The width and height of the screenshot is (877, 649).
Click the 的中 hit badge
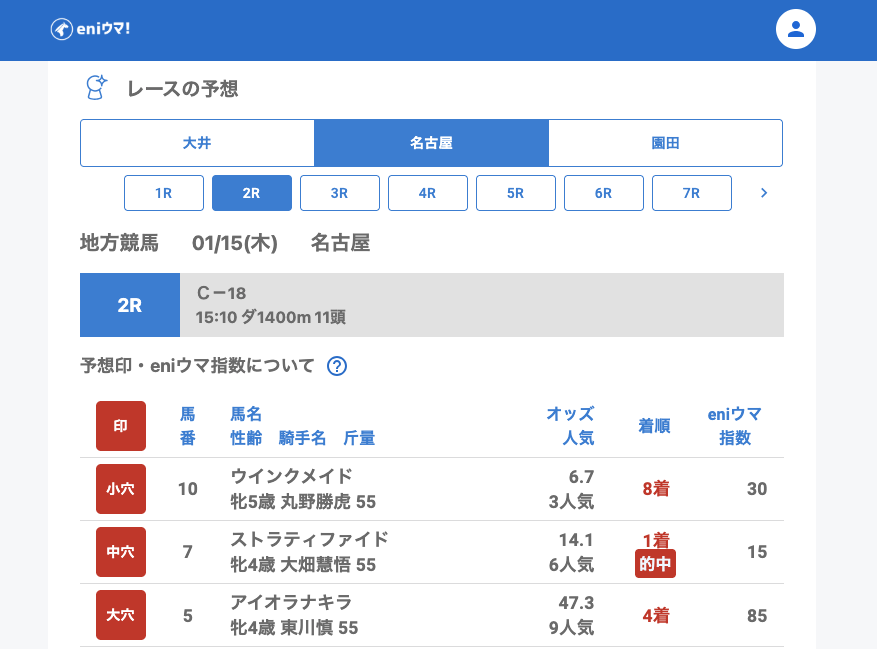tap(655, 565)
